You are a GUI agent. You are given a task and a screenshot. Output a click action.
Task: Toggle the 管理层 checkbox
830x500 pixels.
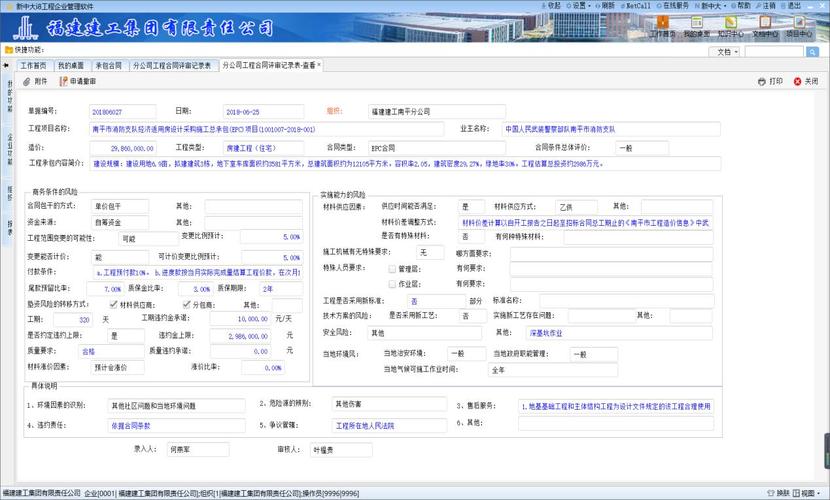click(x=392, y=269)
